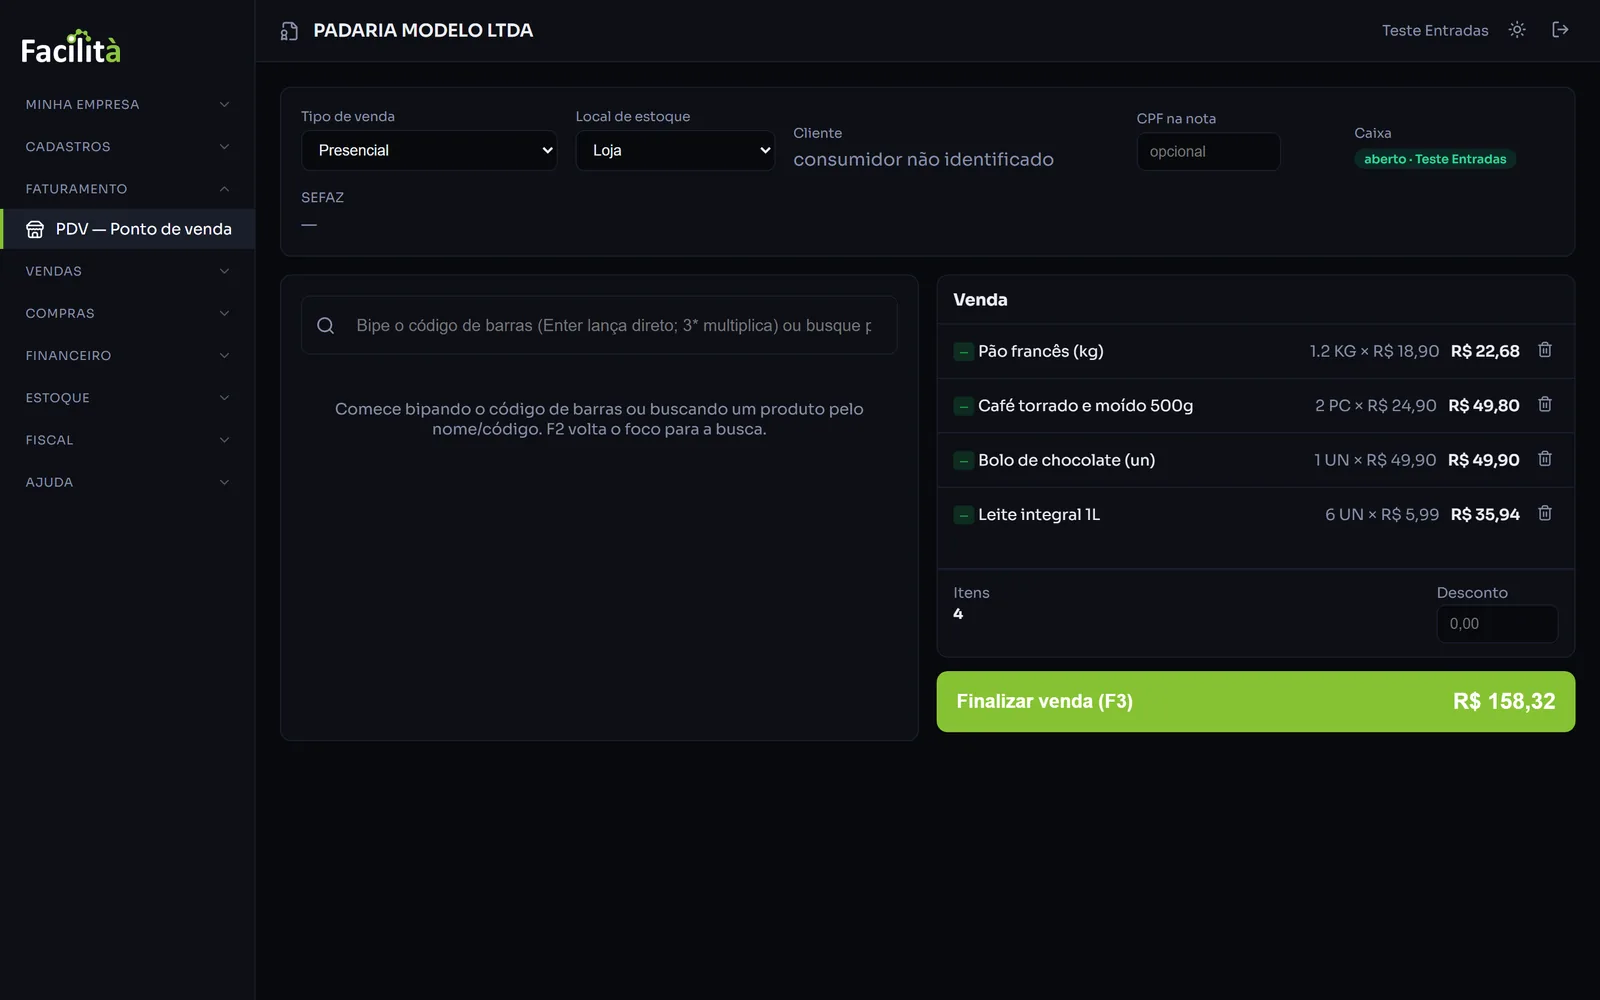Click minus button next to Bolo de chocolate

pyautogui.click(x=963, y=461)
